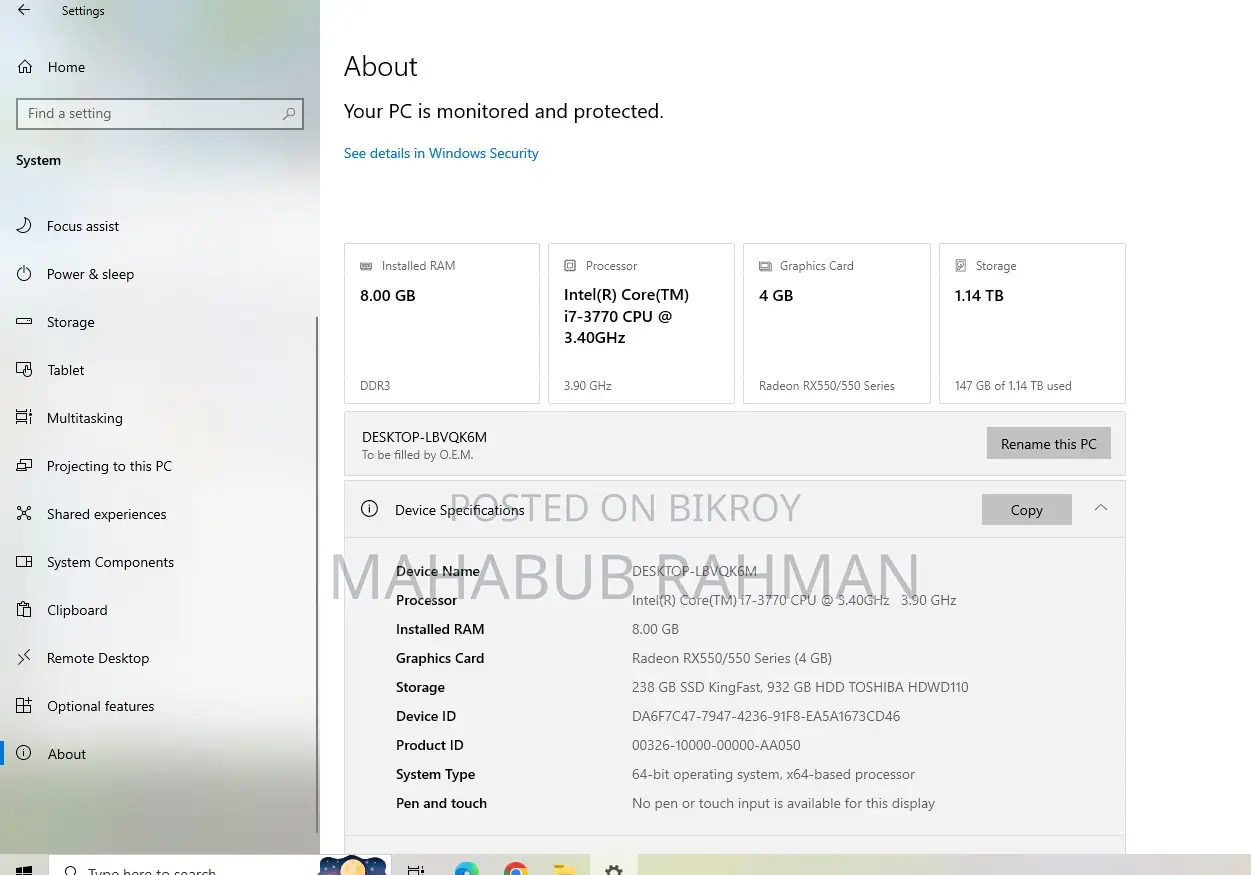Click the No pen or touch input text
Viewport: 1251px width, 875px height.
pyautogui.click(x=783, y=803)
